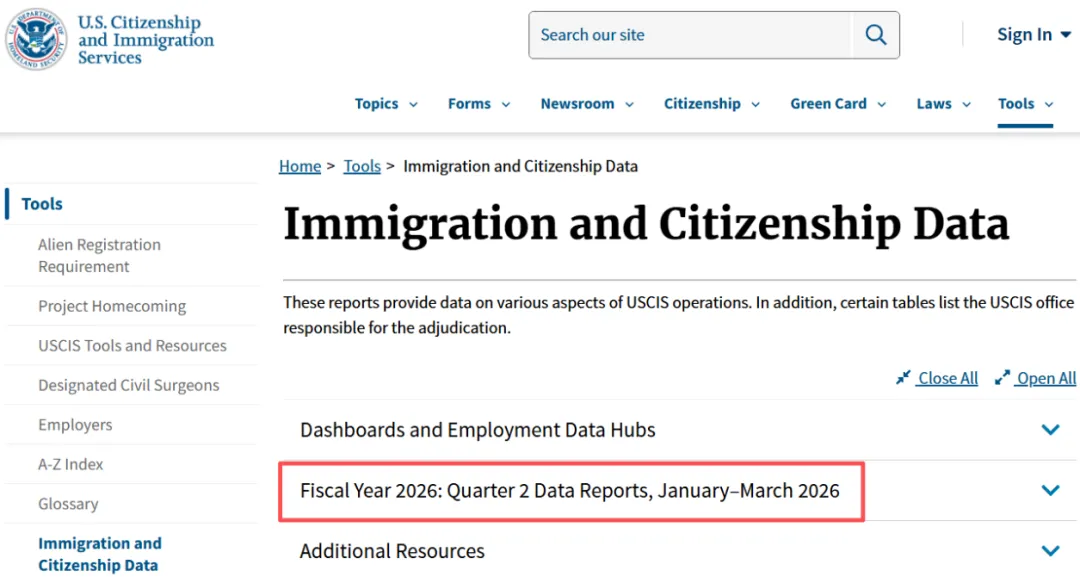Viewport: 1080px width, 577px height.
Task: Open Glossary sidebar link
Action: click(x=68, y=504)
